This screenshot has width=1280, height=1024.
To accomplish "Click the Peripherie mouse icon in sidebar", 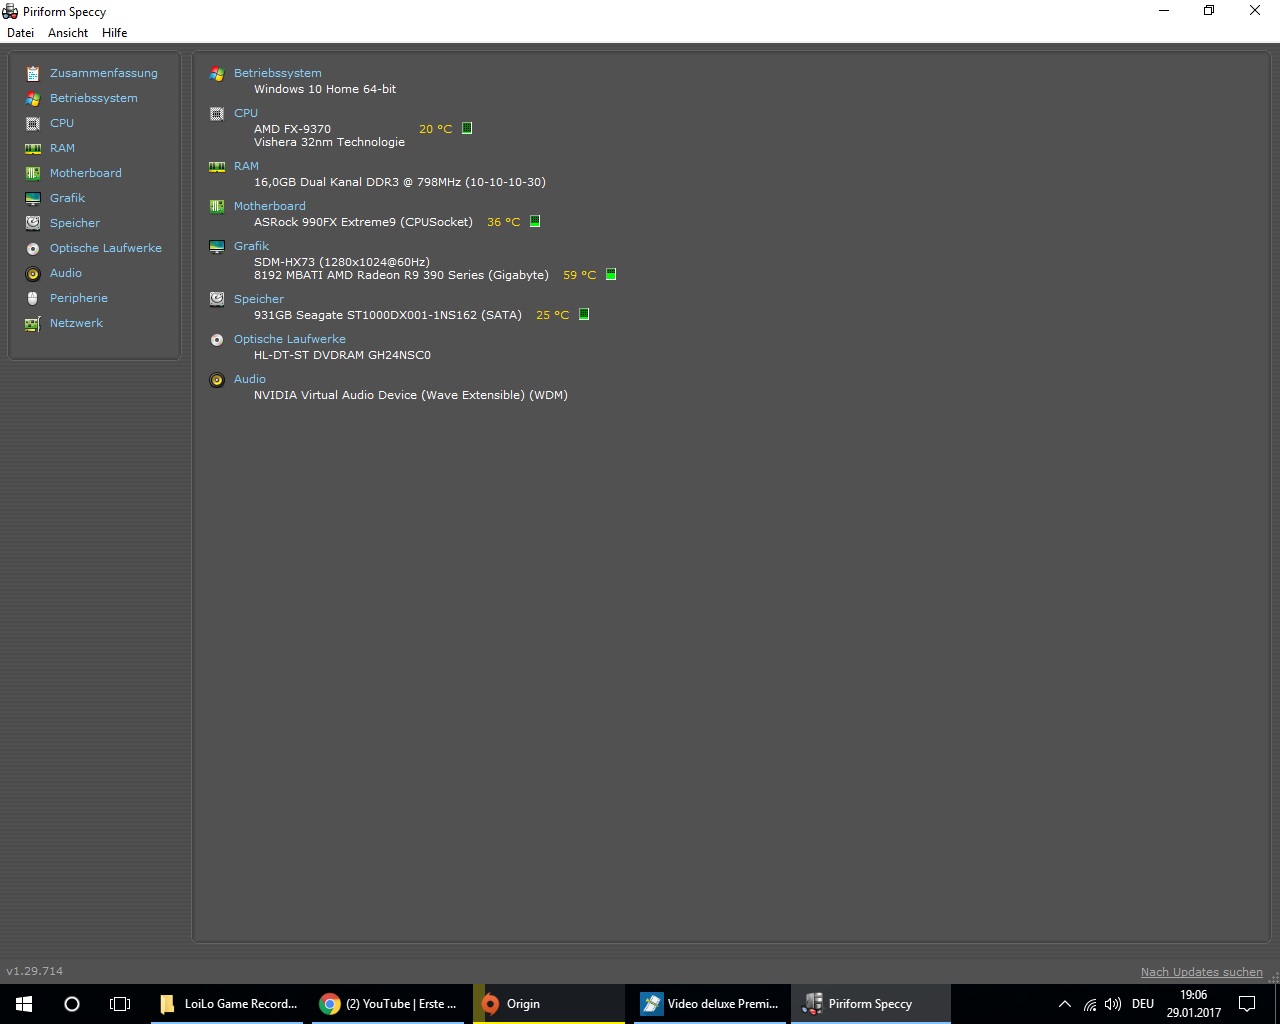I will [33, 298].
